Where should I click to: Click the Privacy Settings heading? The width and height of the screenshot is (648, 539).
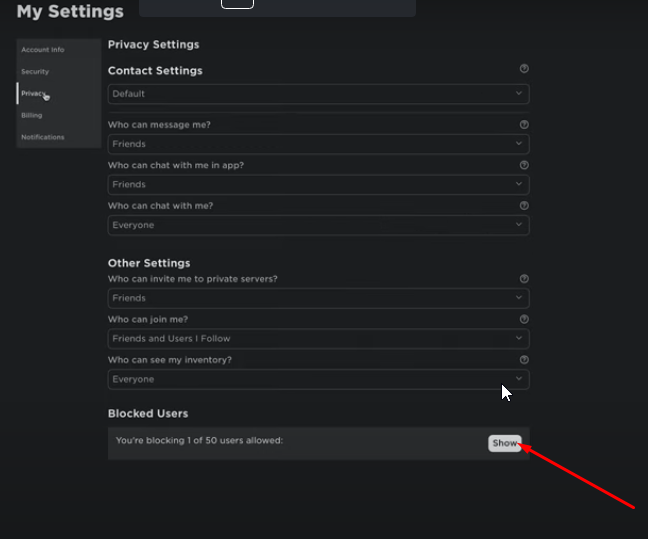click(x=153, y=44)
